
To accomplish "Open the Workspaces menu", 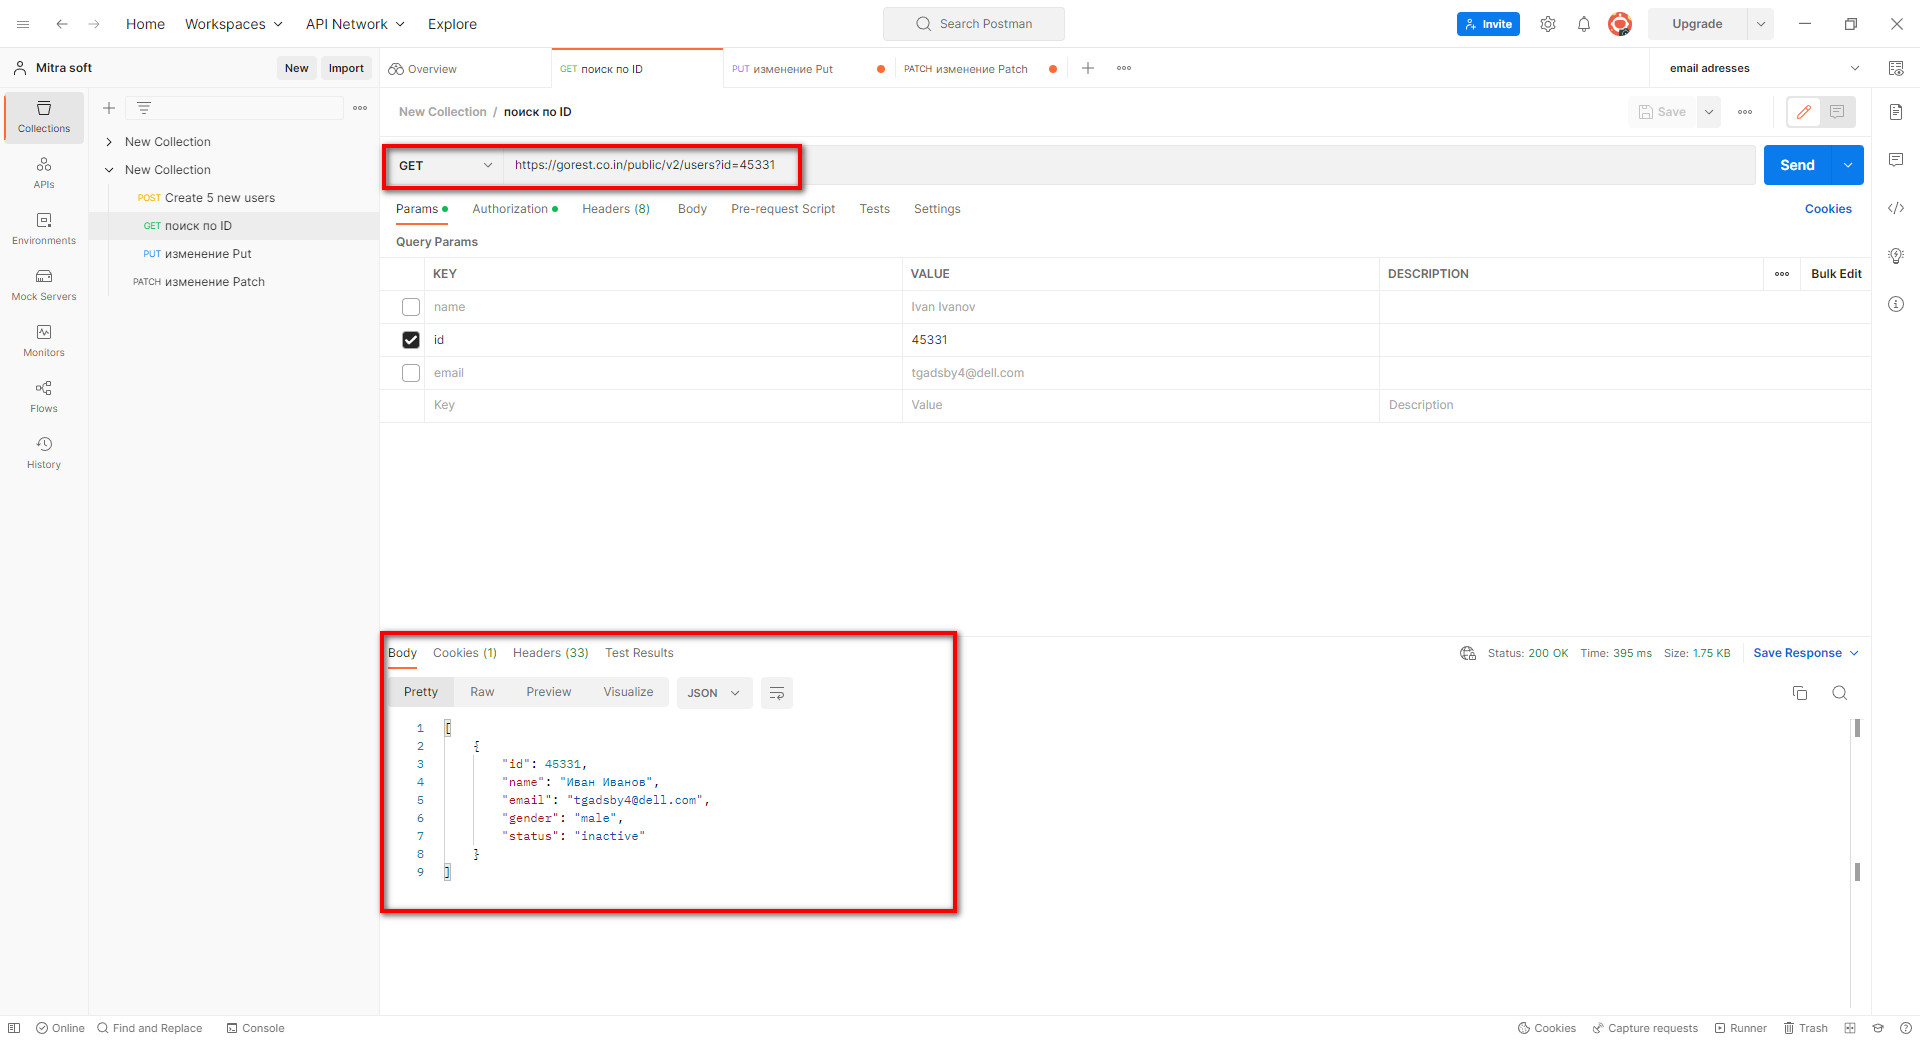I will click(x=234, y=24).
